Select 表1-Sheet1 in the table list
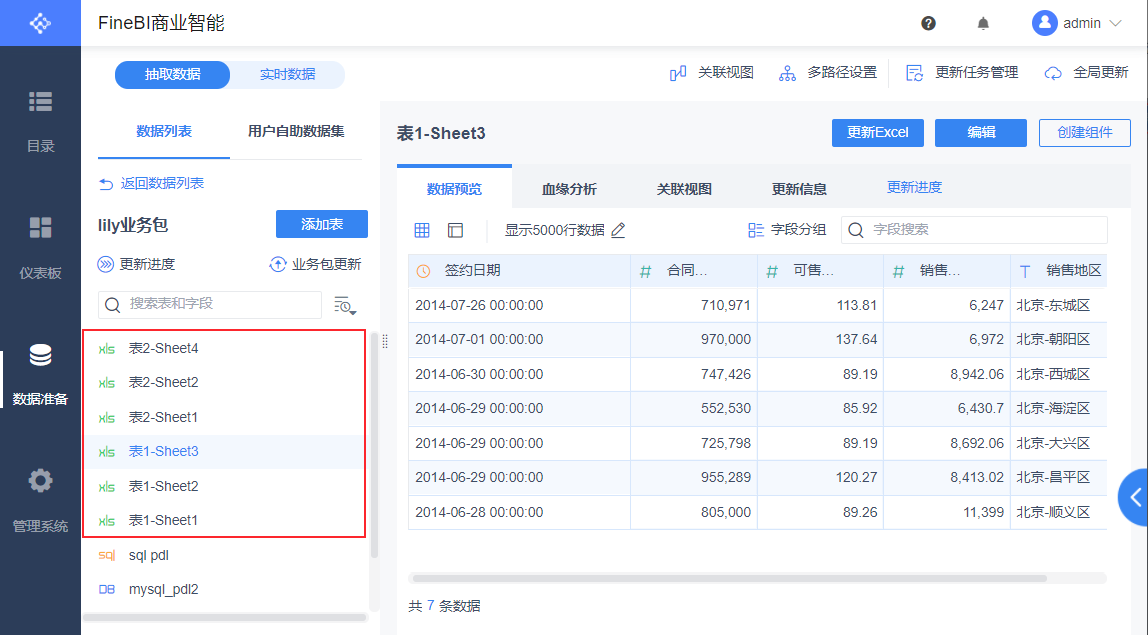The image size is (1148, 635). click(224, 521)
